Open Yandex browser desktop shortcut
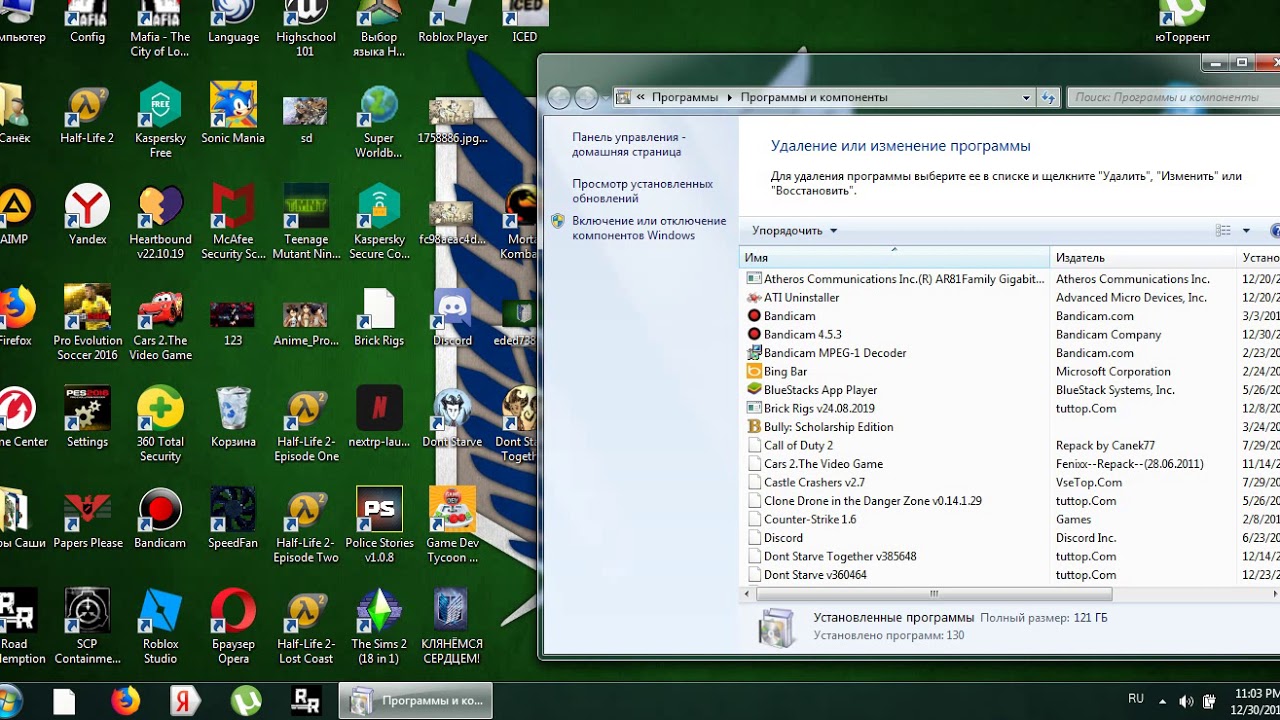 (87, 216)
